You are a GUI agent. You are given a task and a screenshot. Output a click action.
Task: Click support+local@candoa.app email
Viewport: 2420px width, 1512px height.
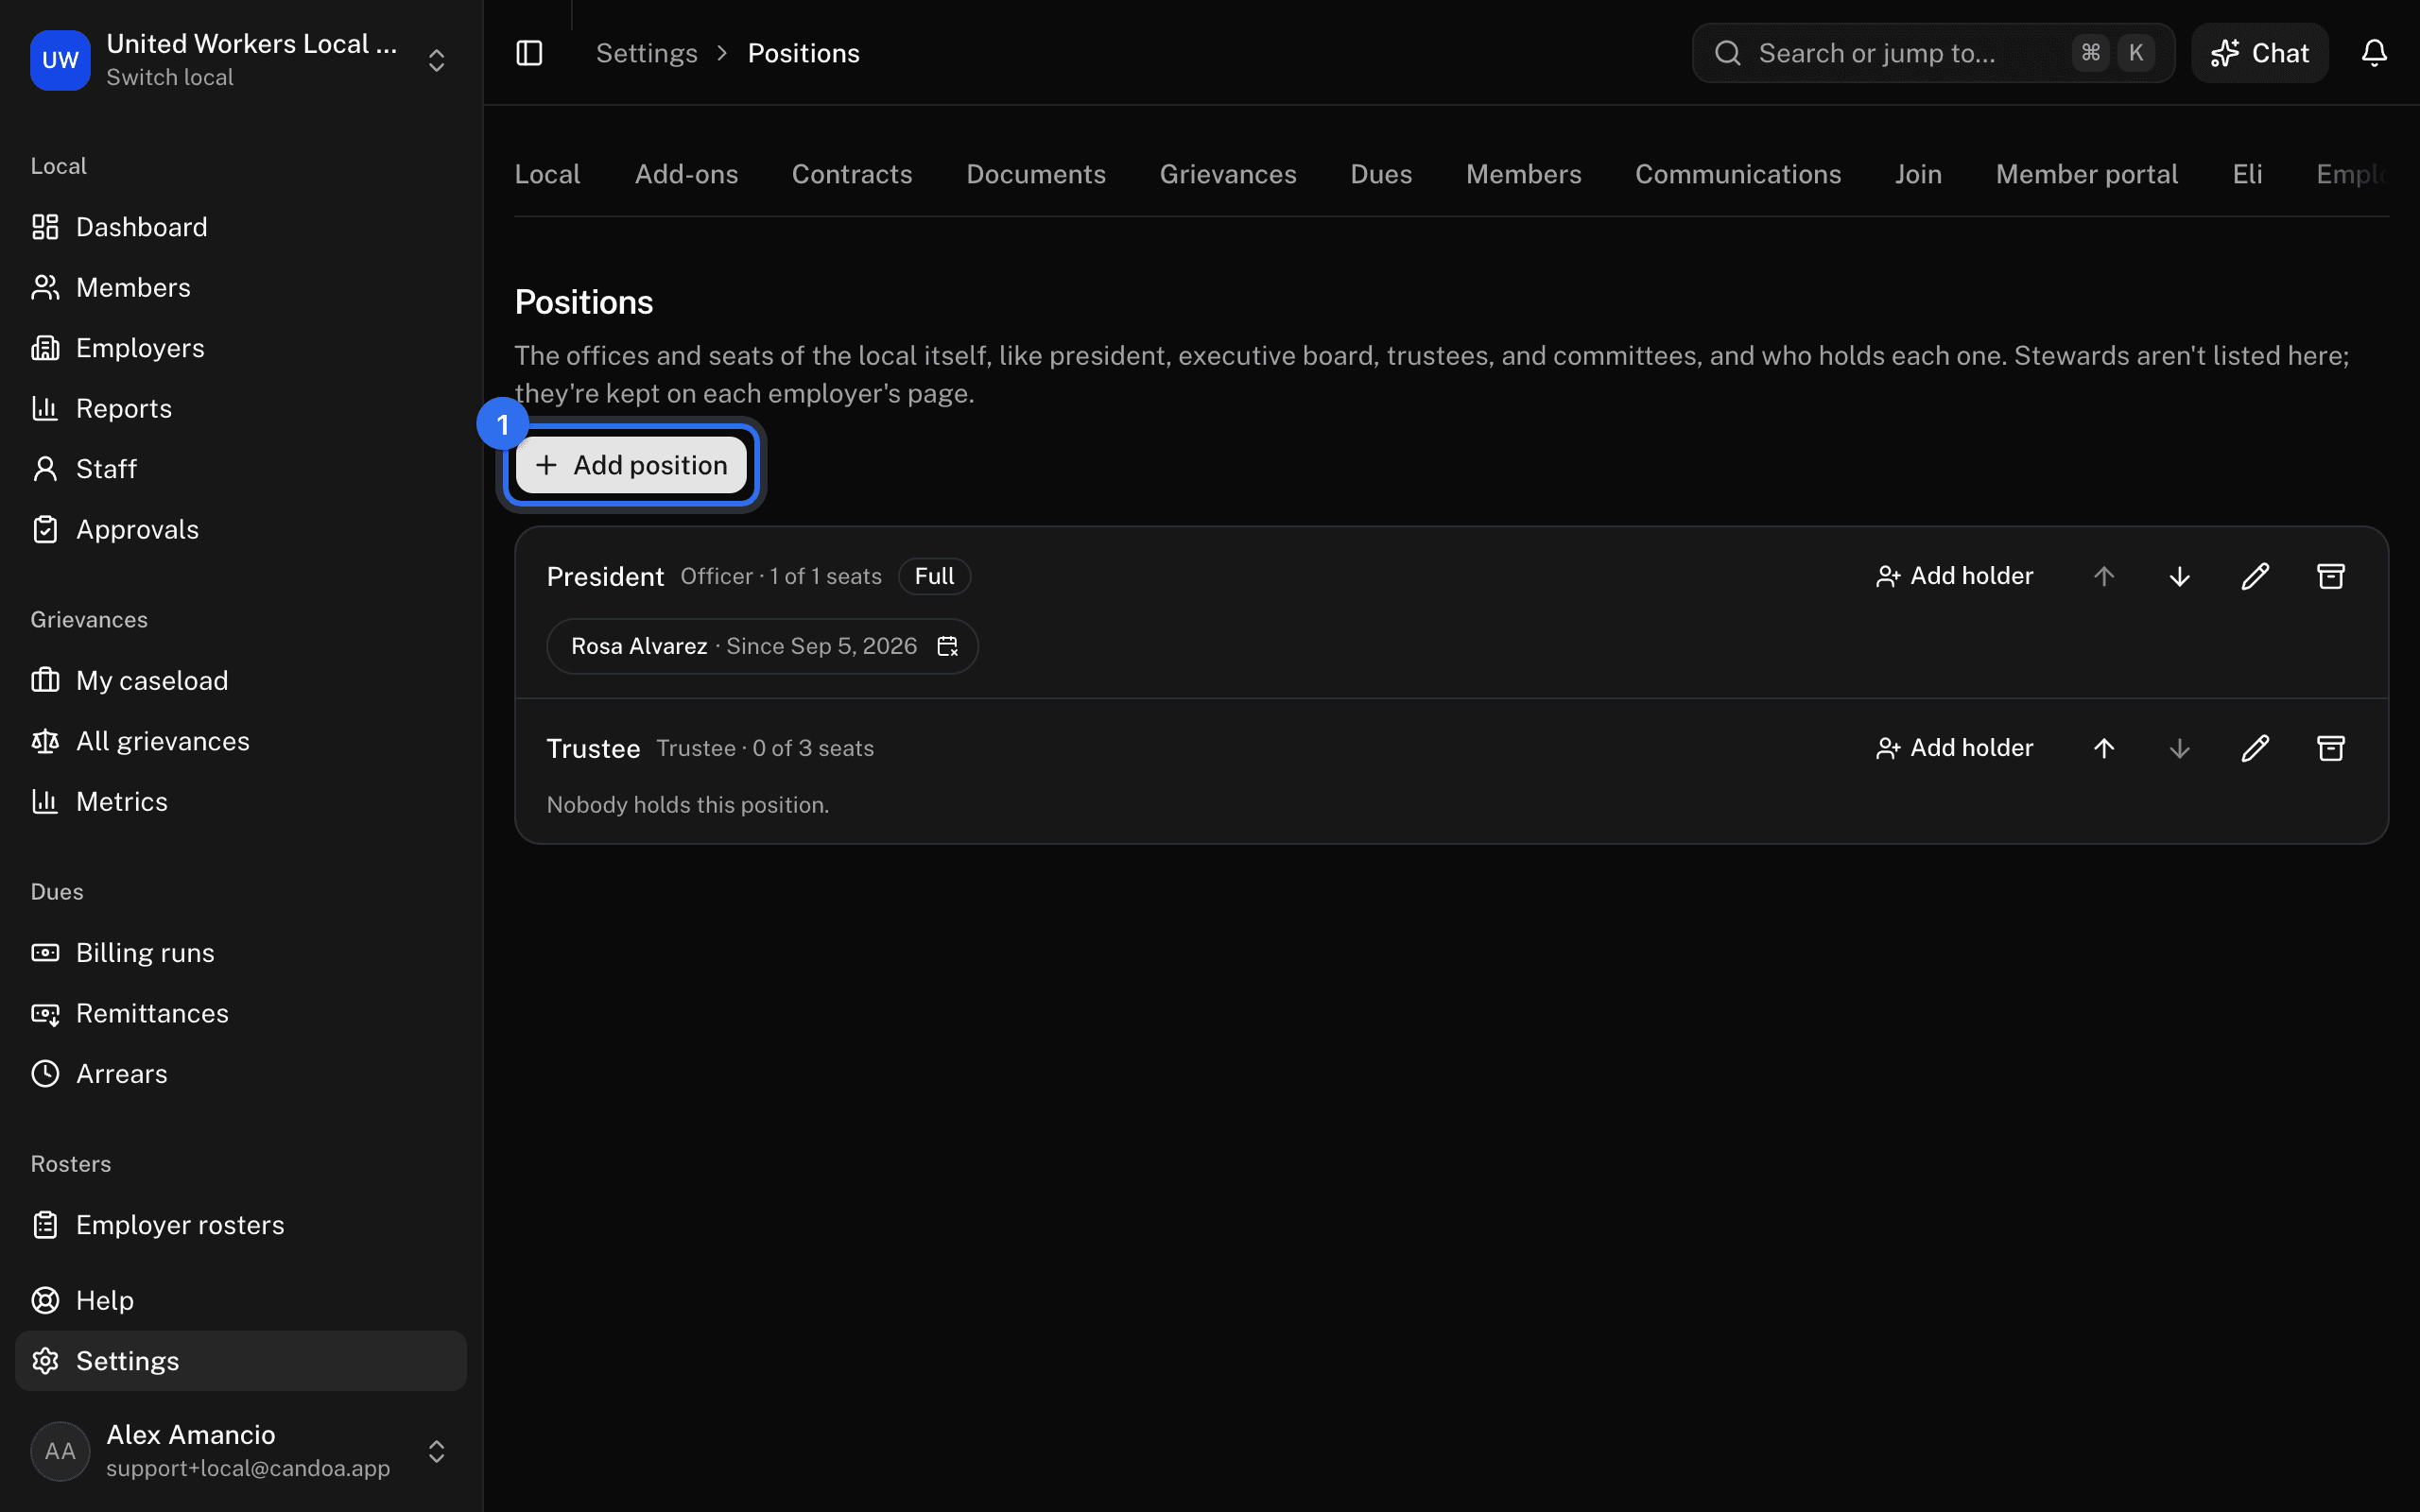pos(248,1468)
